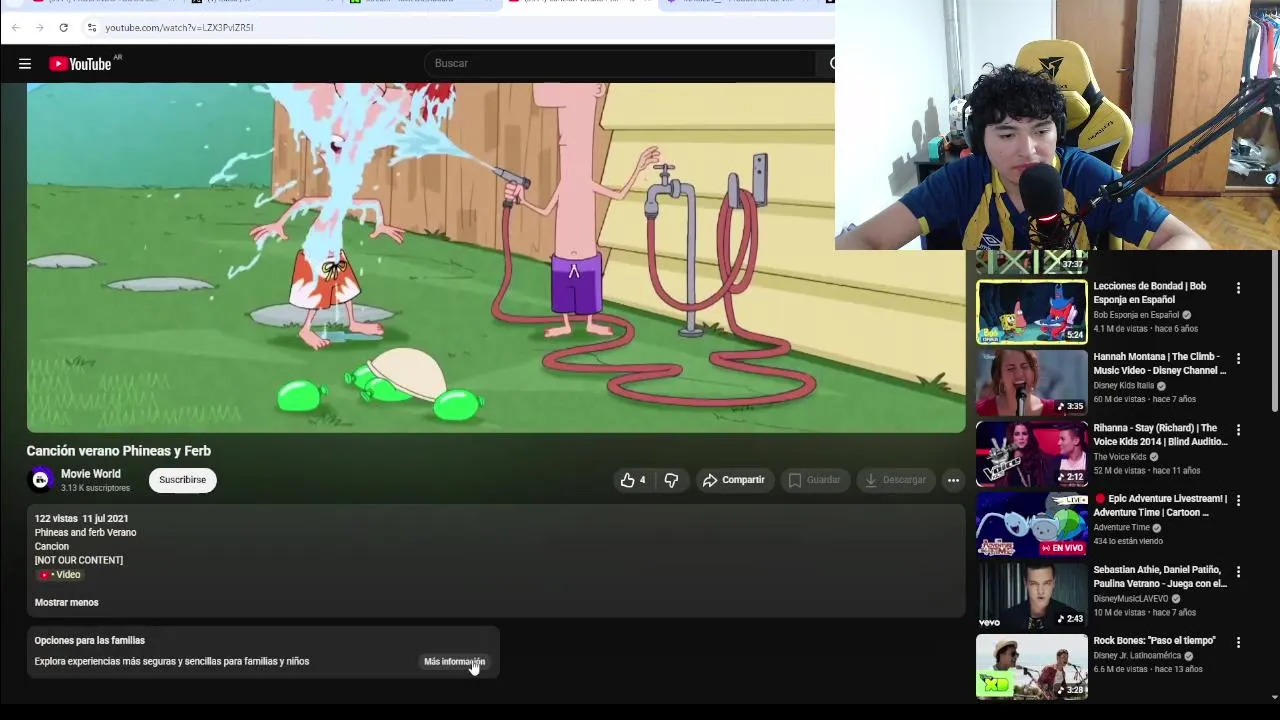
Task: Click the video title Canción verano Phineas y Ferb
Action: [119, 451]
